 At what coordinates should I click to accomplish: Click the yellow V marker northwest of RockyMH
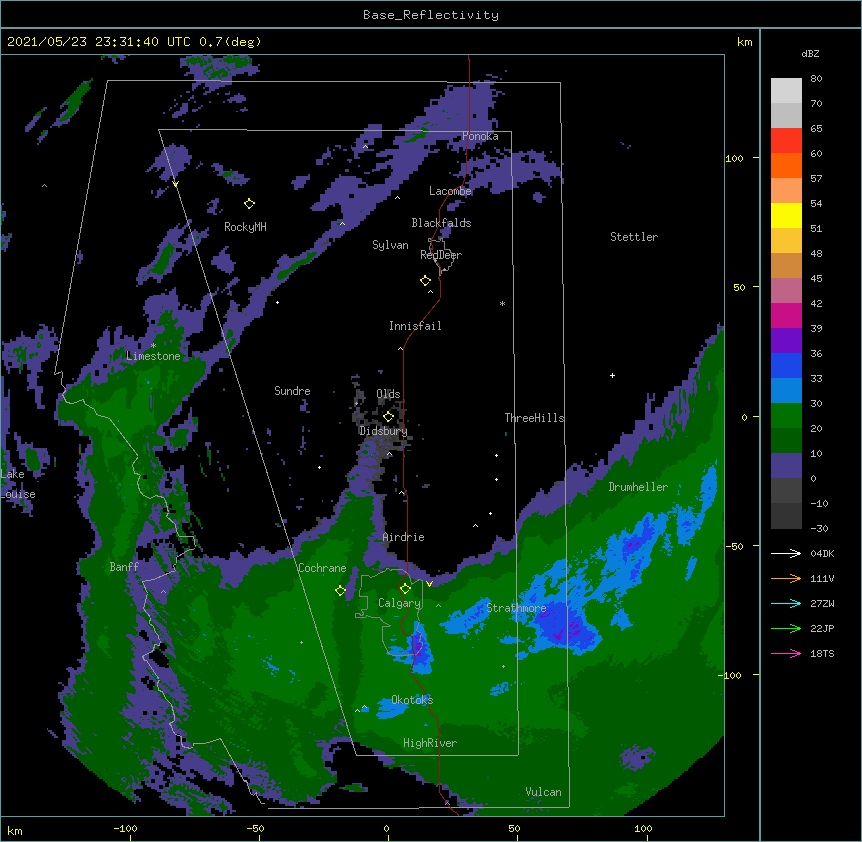[175, 184]
